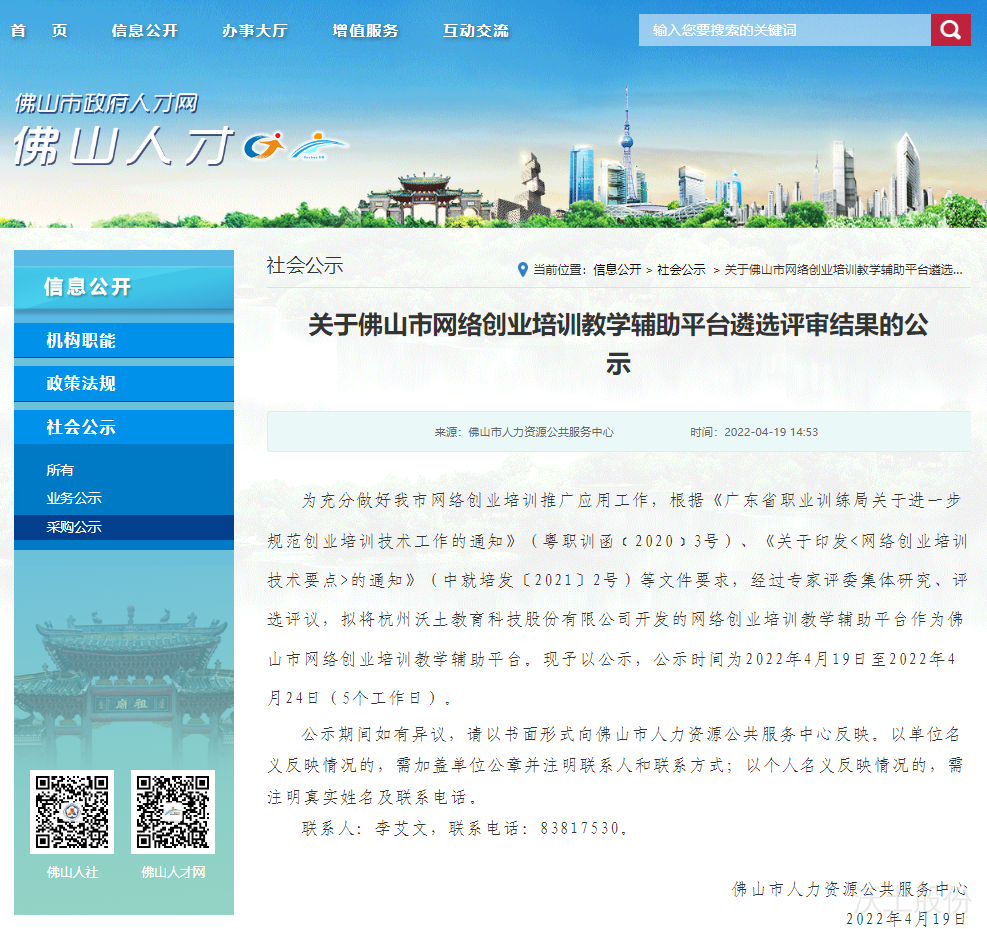The width and height of the screenshot is (987, 929).
Task: Click the 信息公开 sidebar header
Action: (123, 287)
